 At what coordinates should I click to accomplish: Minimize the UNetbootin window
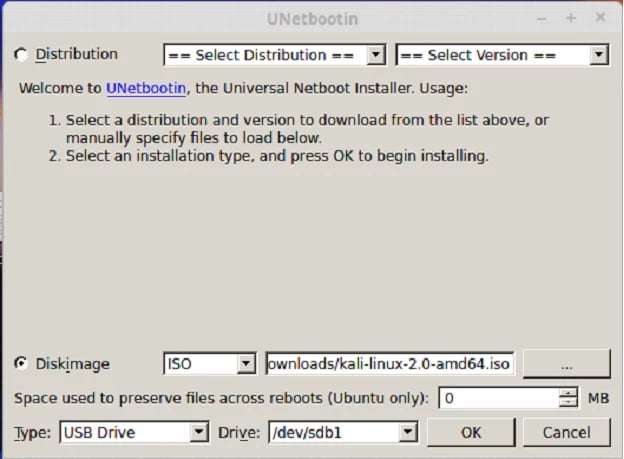[x=541, y=18]
